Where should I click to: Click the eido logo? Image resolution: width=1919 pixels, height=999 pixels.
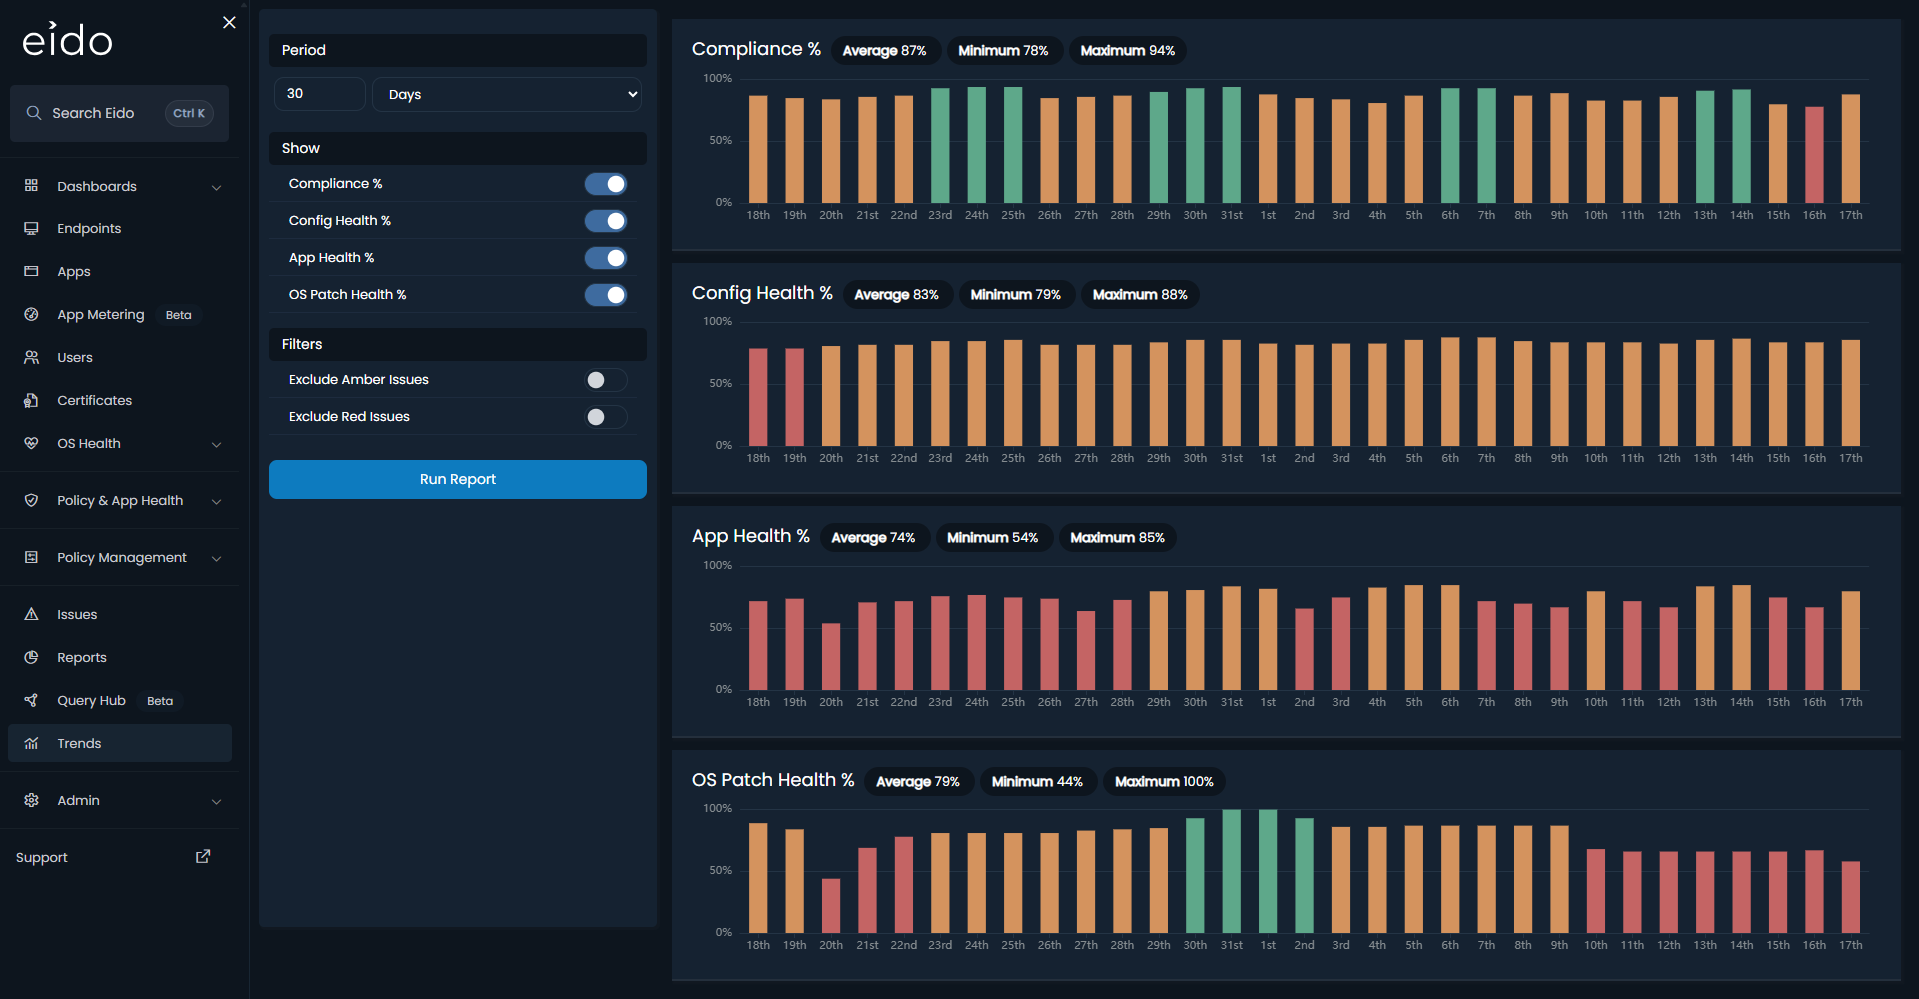[67, 39]
